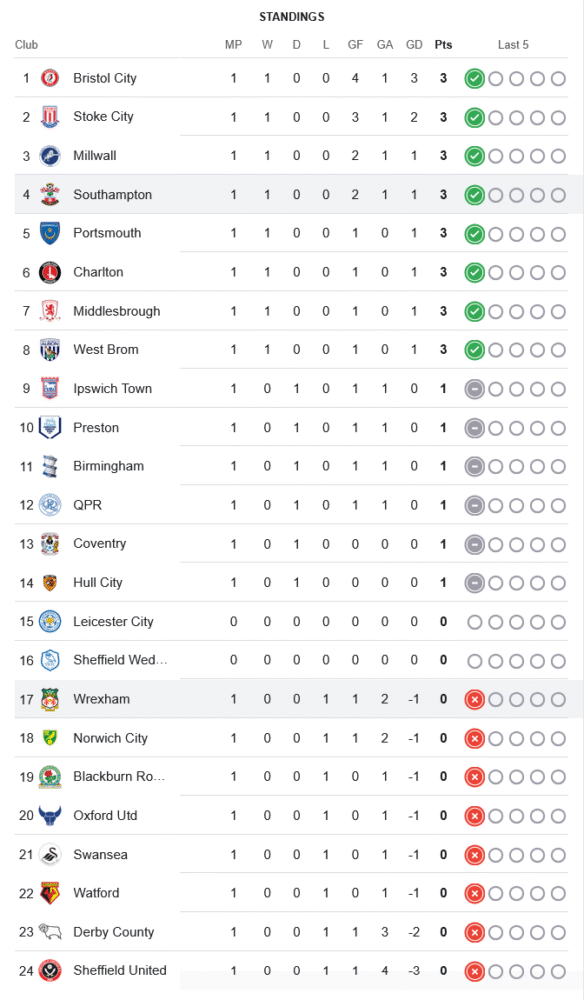Click the Bristol City club crest

[50, 78]
